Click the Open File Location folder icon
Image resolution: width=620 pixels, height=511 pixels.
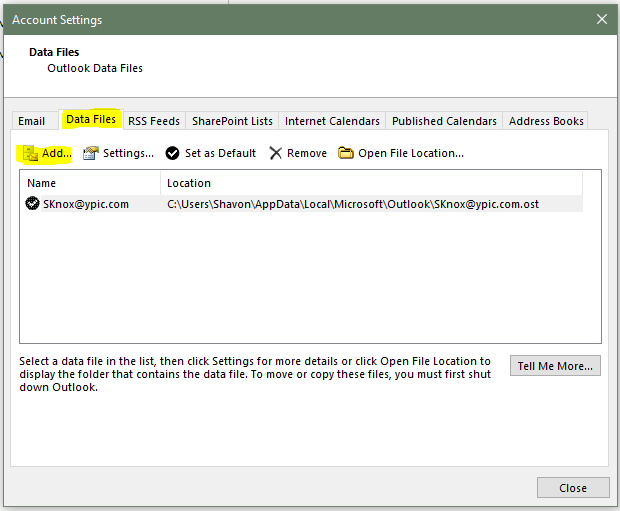346,153
